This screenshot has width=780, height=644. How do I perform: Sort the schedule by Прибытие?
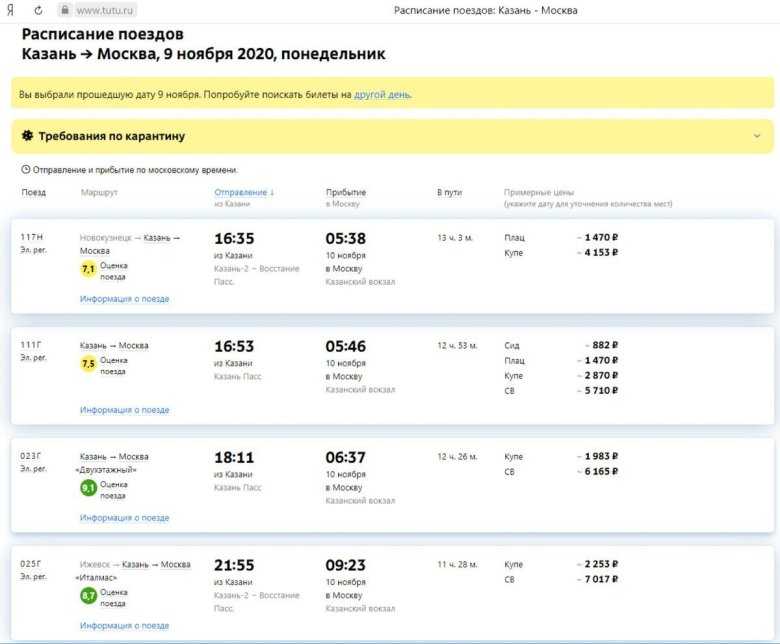click(x=346, y=192)
